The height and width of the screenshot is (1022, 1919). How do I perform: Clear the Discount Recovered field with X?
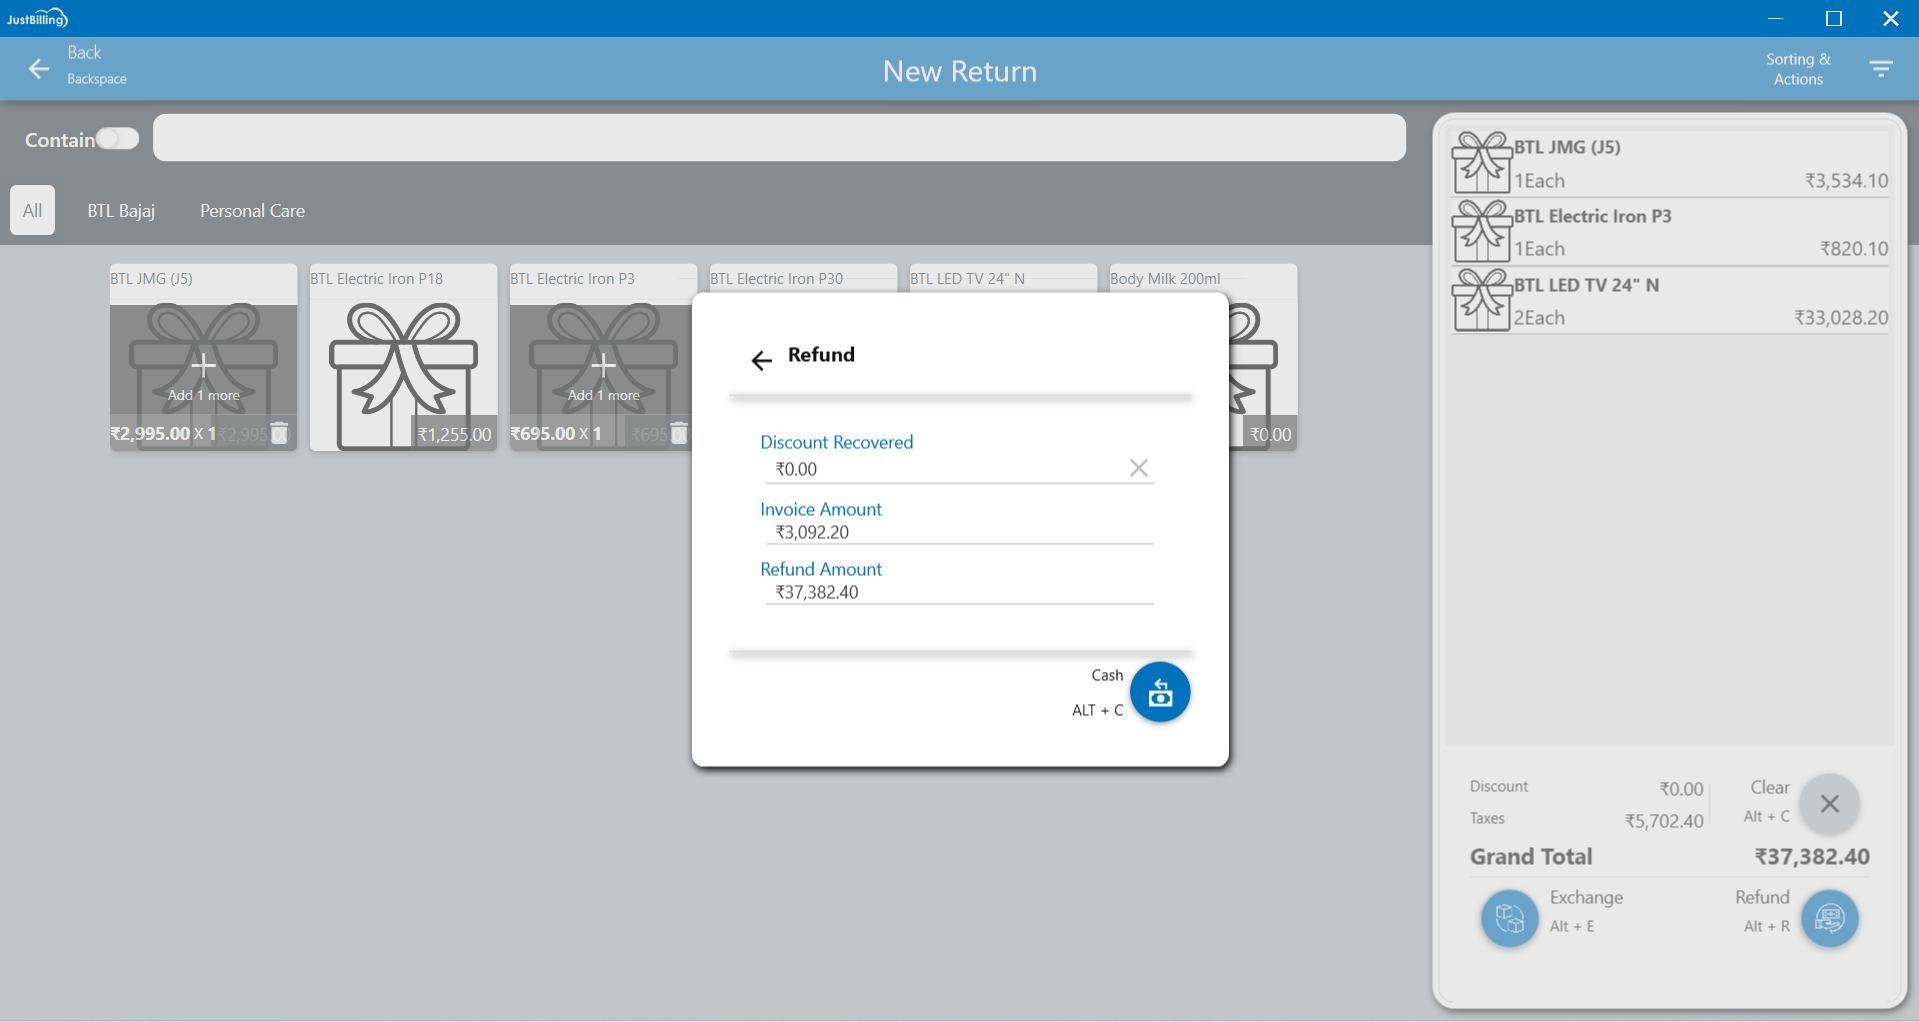(x=1138, y=468)
